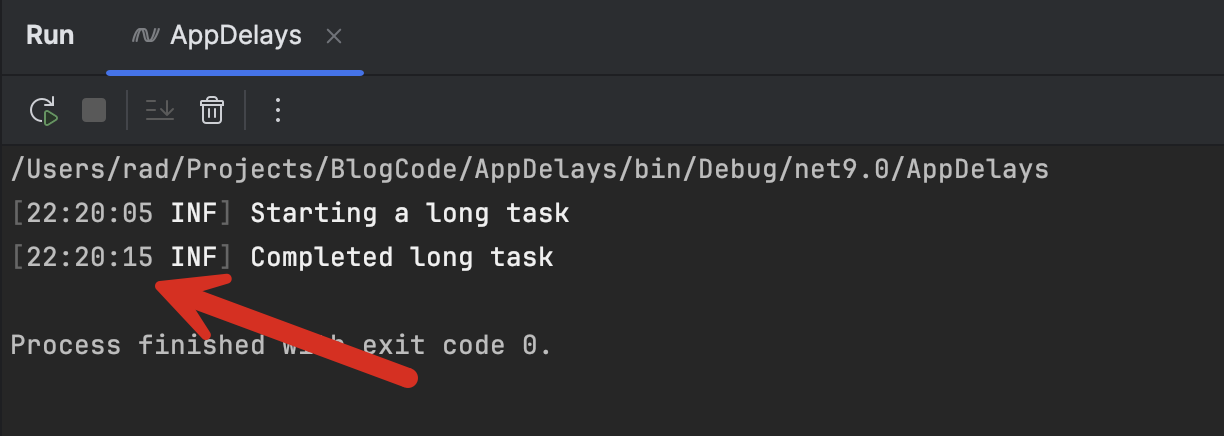Rerun the AppDelays application
Screen dimensions: 1224x436
[44, 110]
